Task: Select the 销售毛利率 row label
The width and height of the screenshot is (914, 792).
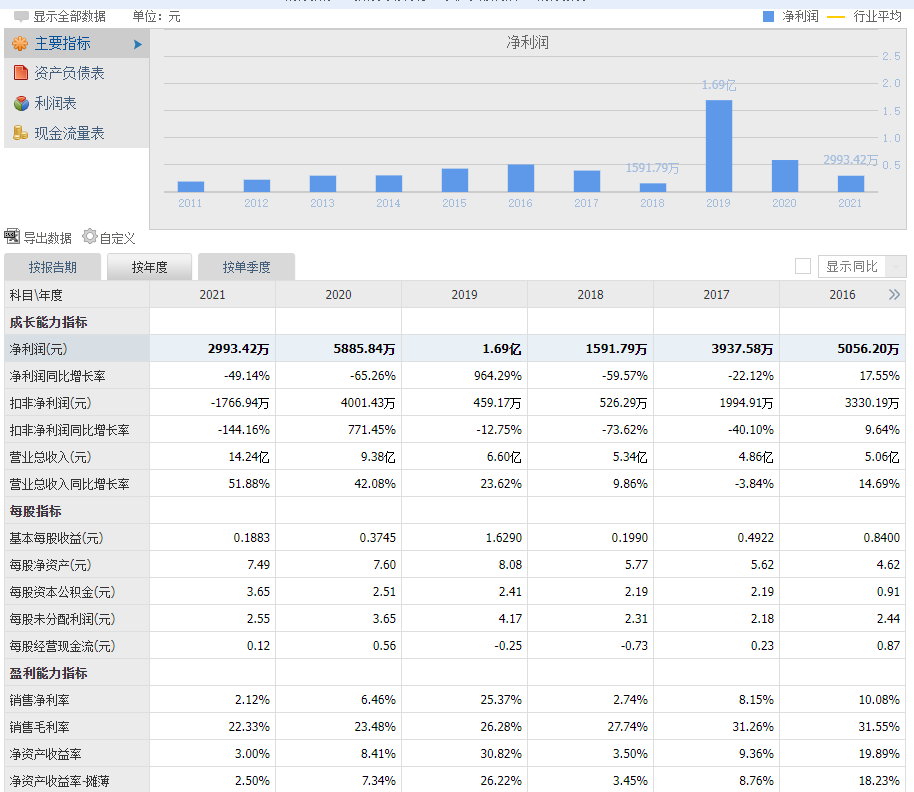Action: coord(39,727)
